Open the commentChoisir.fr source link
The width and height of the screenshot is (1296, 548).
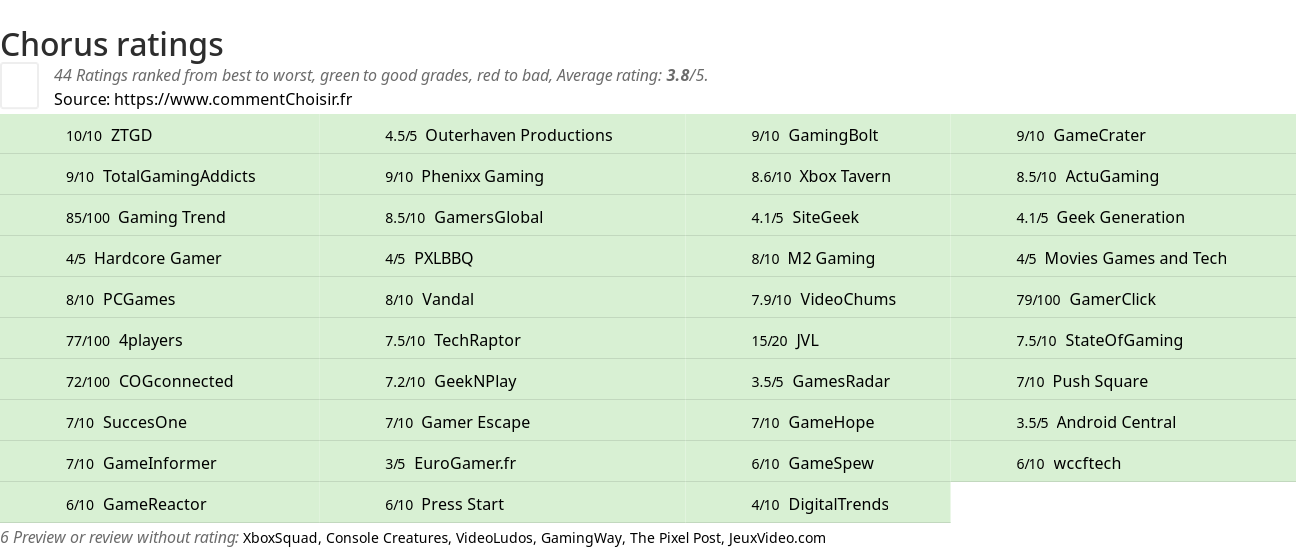click(x=232, y=99)
